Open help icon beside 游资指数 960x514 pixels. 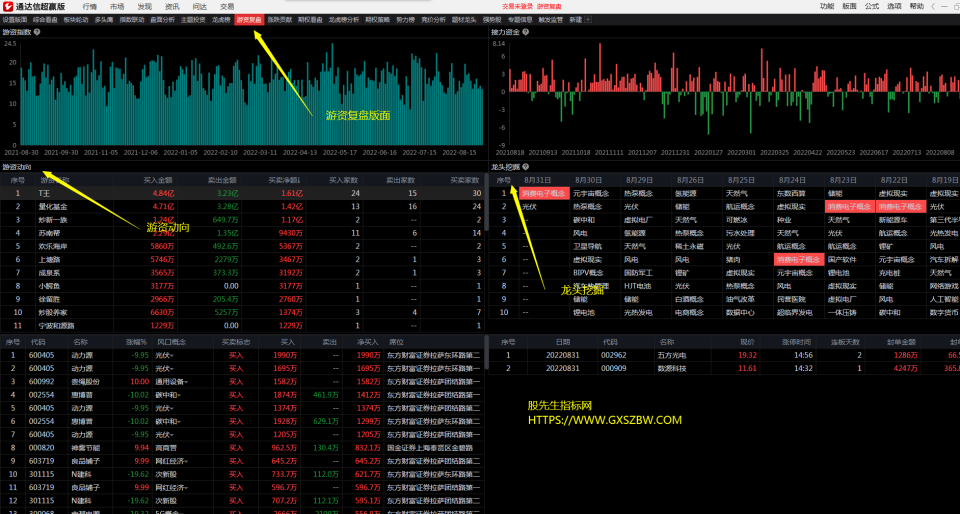click(37, 32)
